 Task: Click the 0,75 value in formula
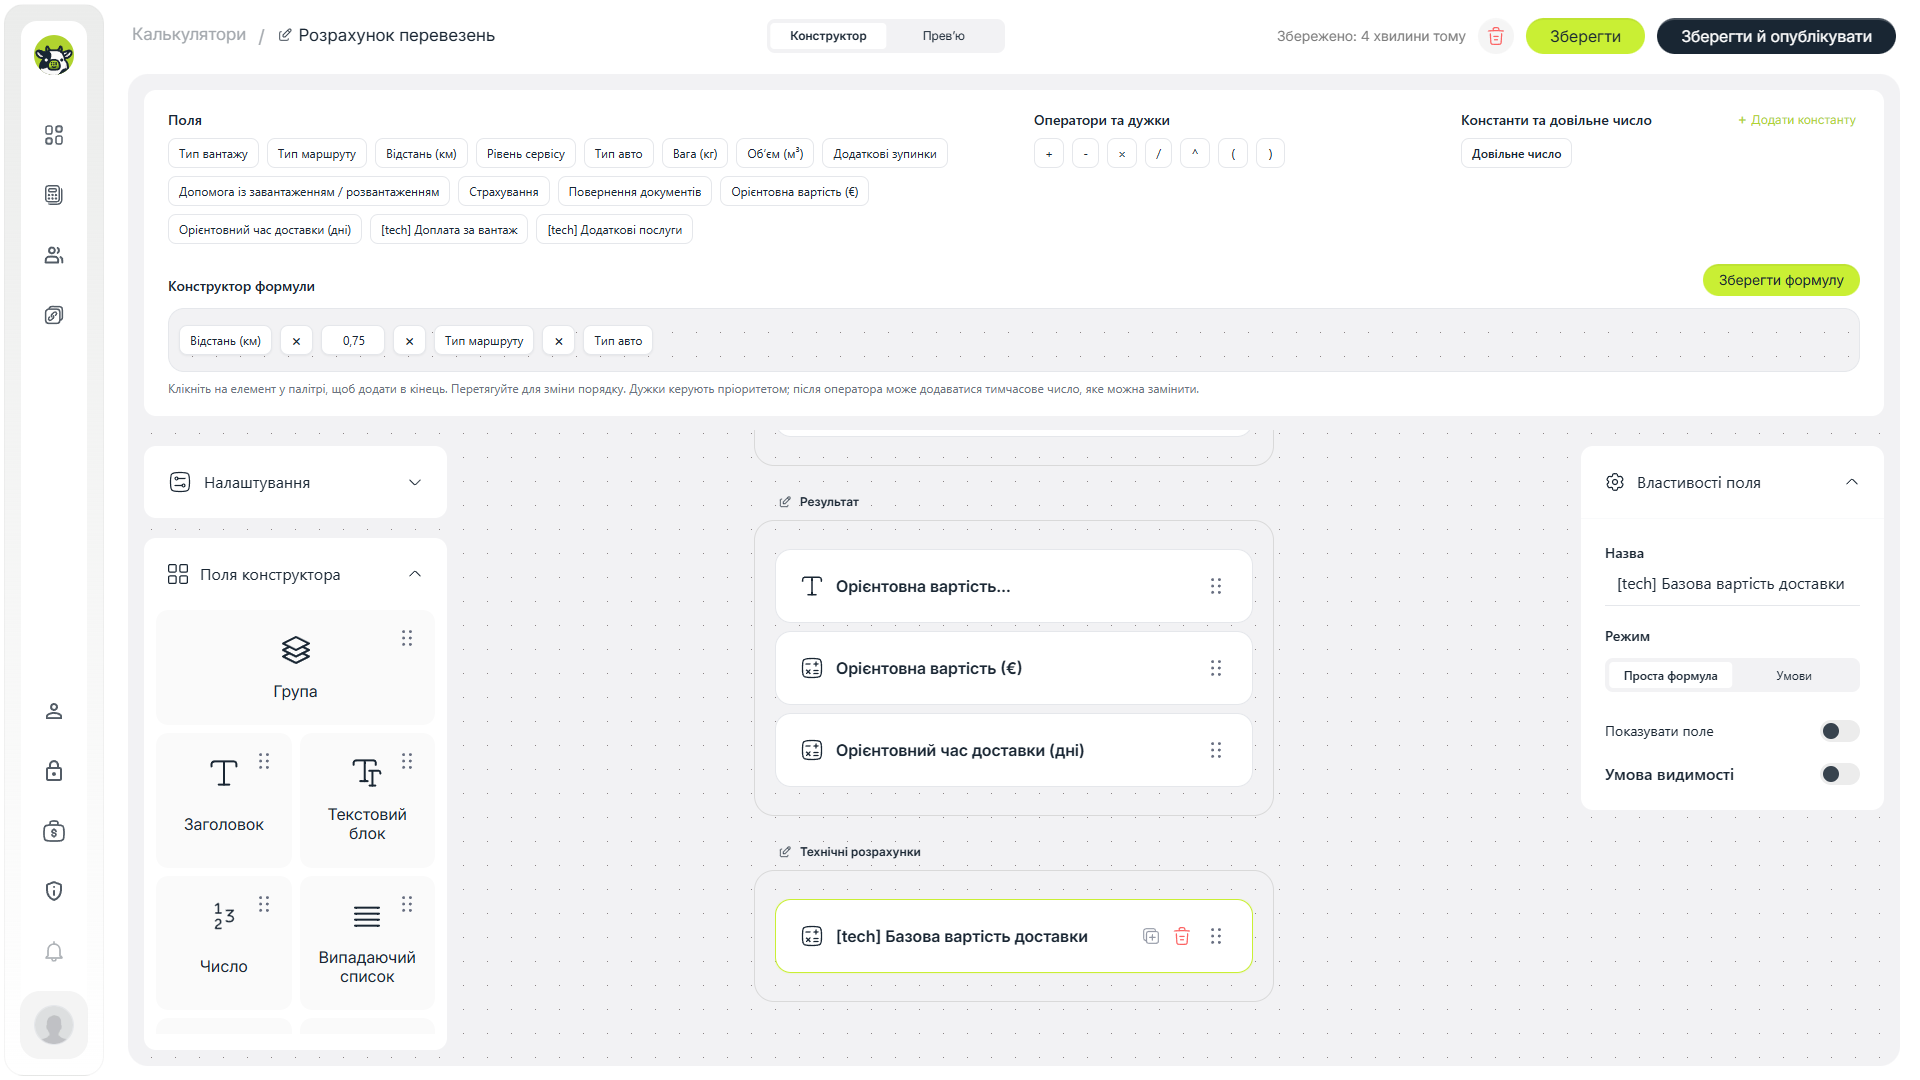click(x=353, y=341)
